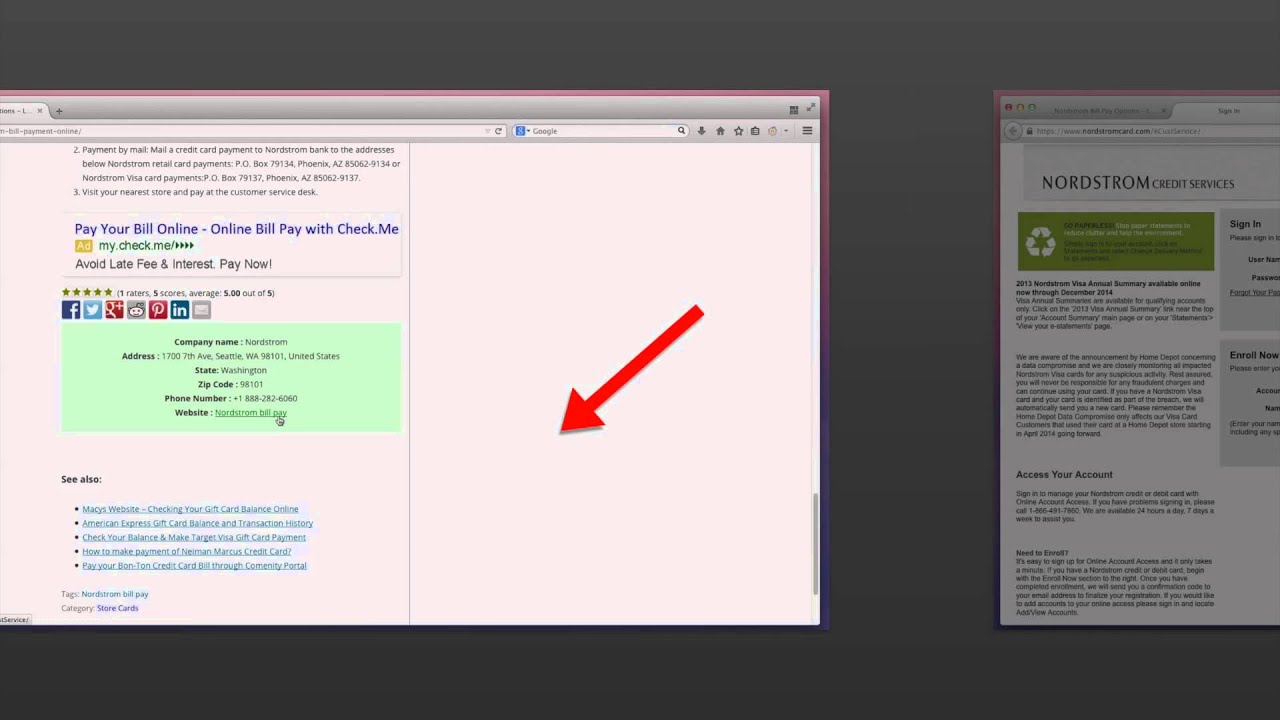1280x720 pixels.
Task: Click the orange add-on icon in toolbar
Action: coord(772,131)
